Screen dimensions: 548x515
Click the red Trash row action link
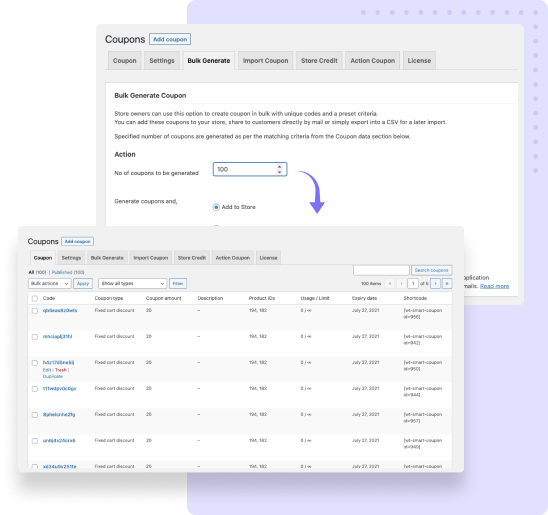60,370
